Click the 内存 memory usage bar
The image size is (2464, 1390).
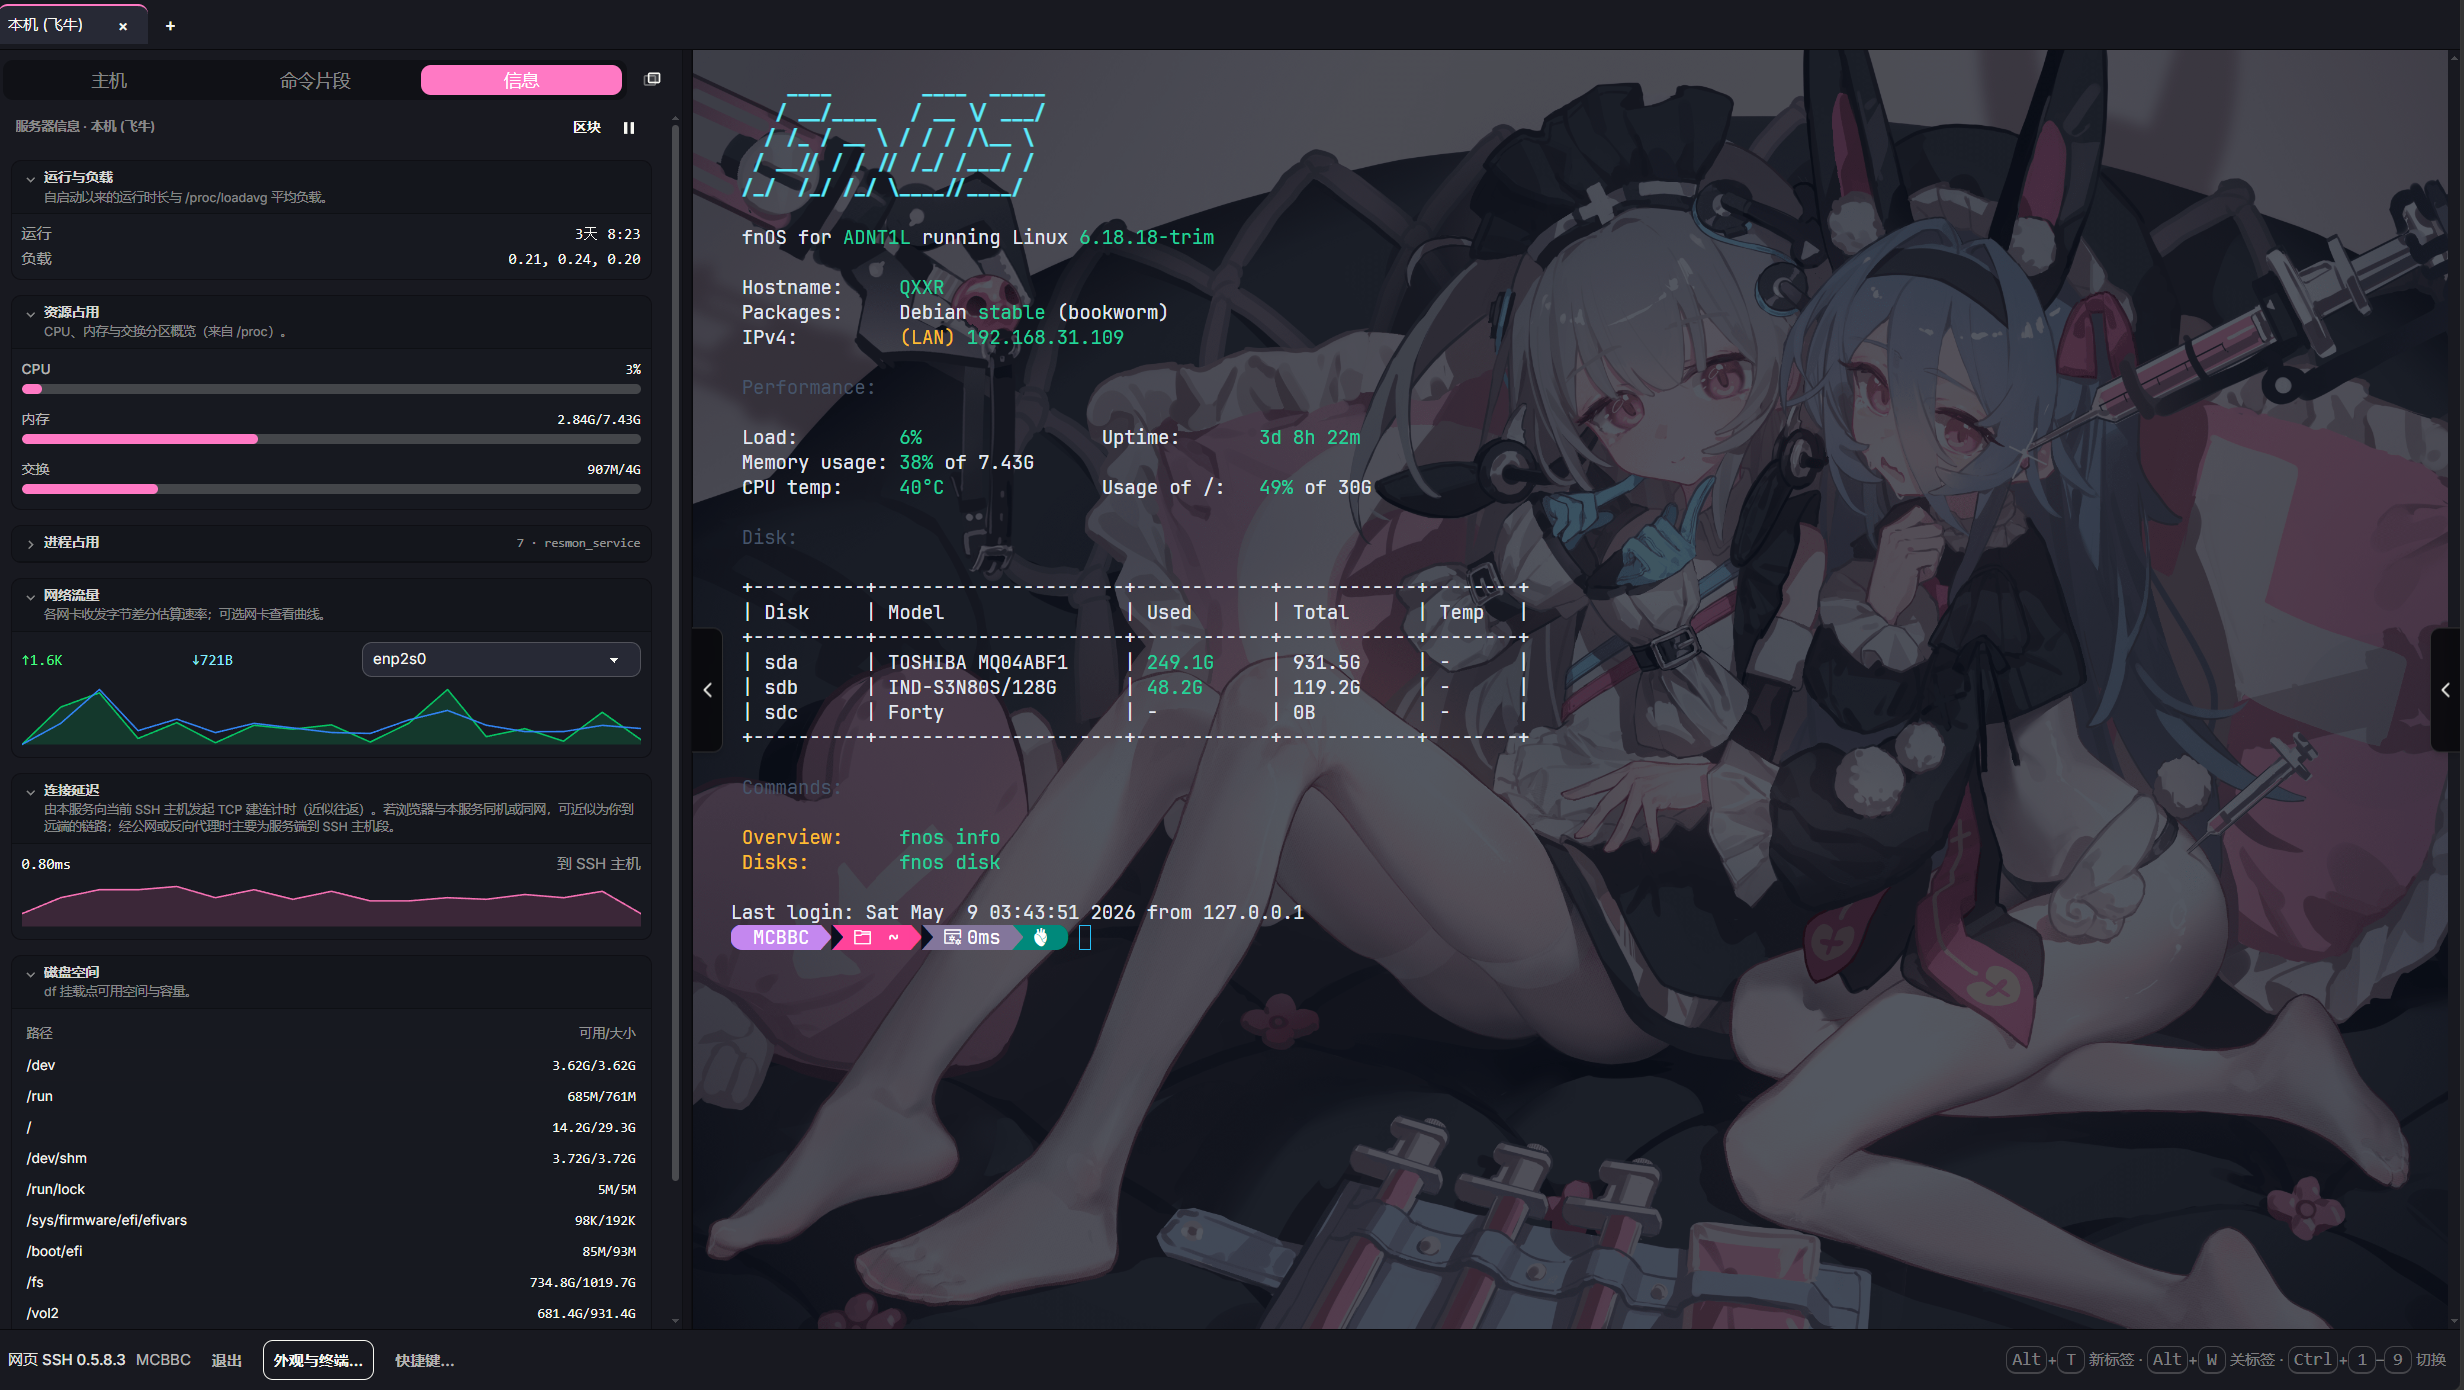[x=331, y=439]
